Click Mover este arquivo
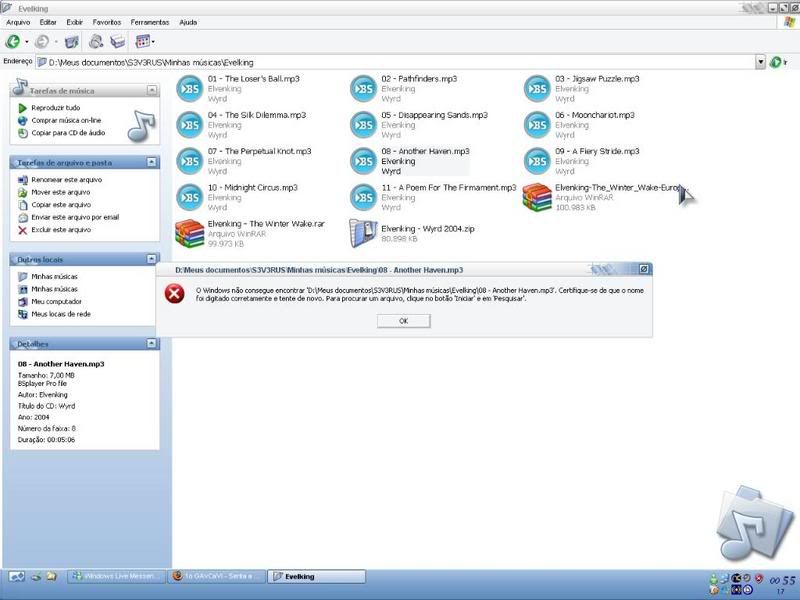 pos(61,192)
